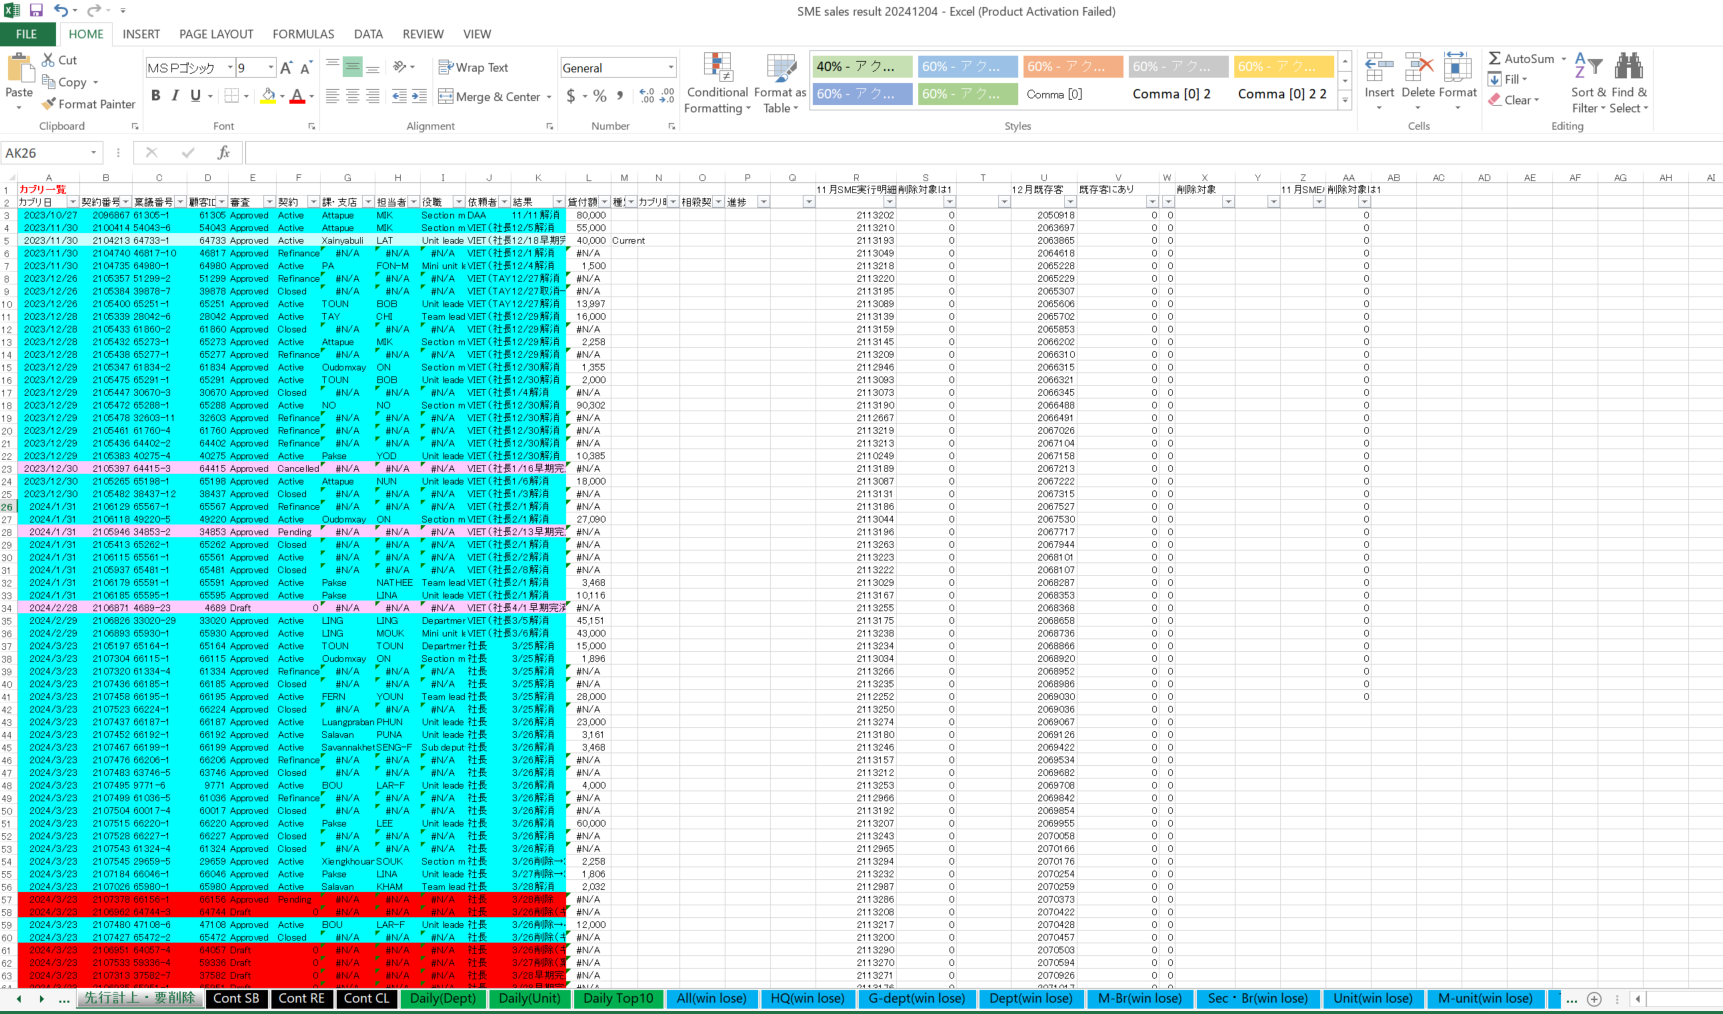Click the Copy icon
Image resolution: width=1723 pixels, height=1014 pixels.
tap(49, 82)
